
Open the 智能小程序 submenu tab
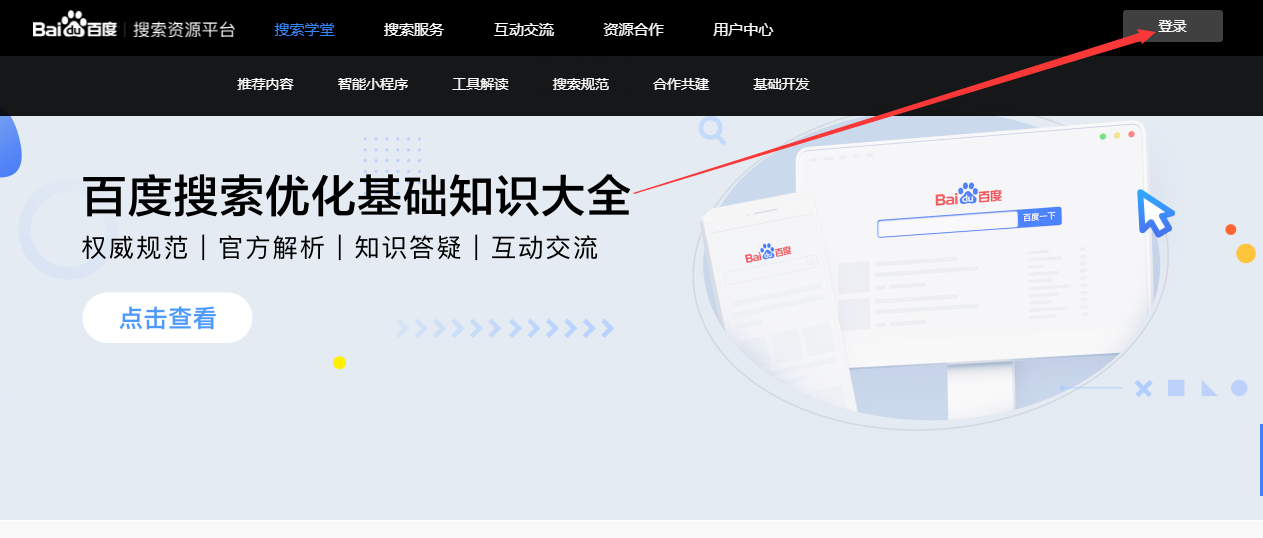point(373,84)
